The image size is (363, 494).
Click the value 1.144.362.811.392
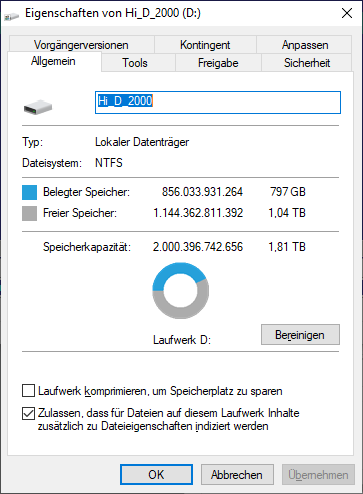198,213
